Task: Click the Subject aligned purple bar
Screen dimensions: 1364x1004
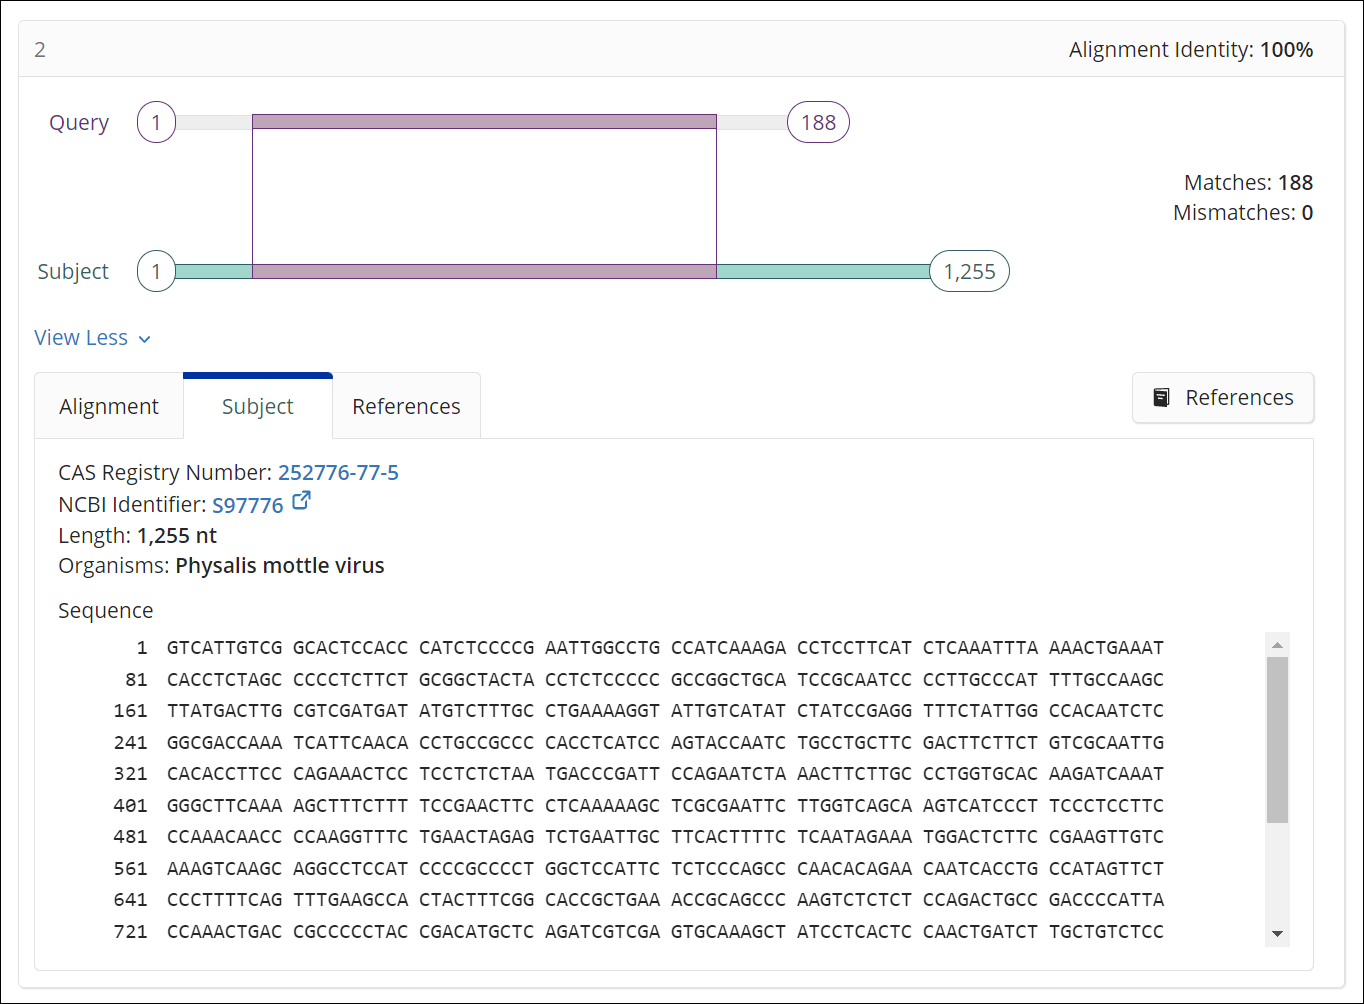Action: point(484,271)
